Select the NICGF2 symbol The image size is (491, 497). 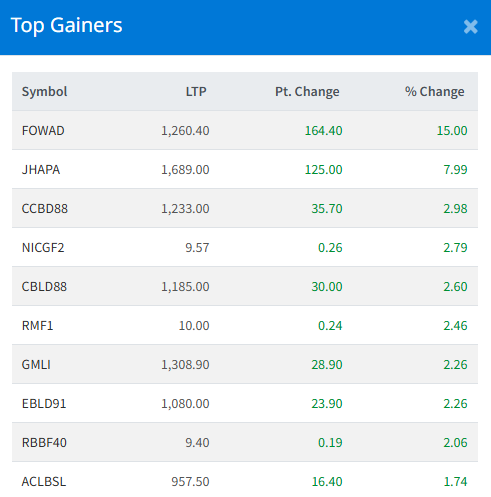pyautogui.click(x=43, y=248)
